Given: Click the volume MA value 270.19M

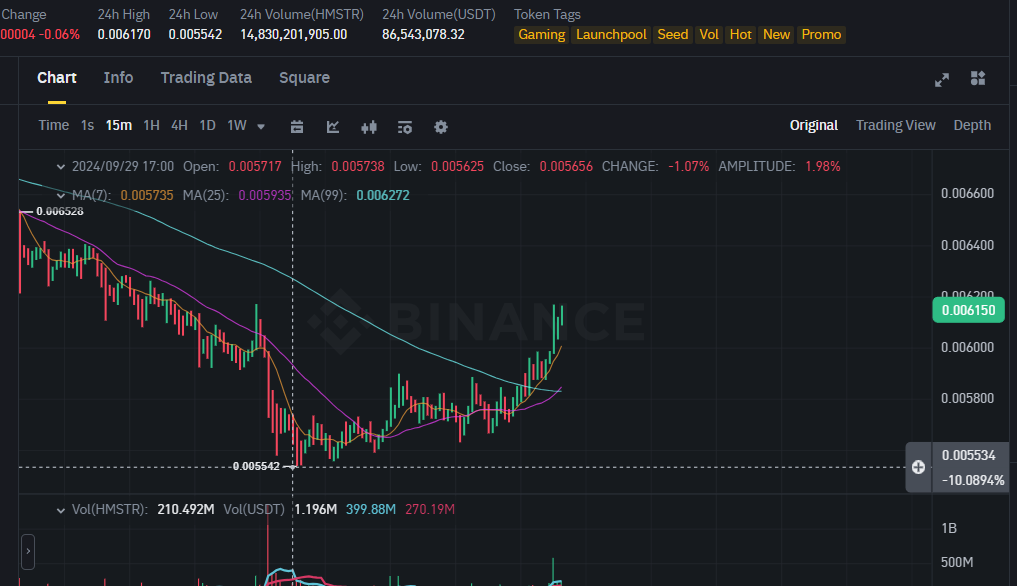Looking at the screenshot, I should [429, 510].
